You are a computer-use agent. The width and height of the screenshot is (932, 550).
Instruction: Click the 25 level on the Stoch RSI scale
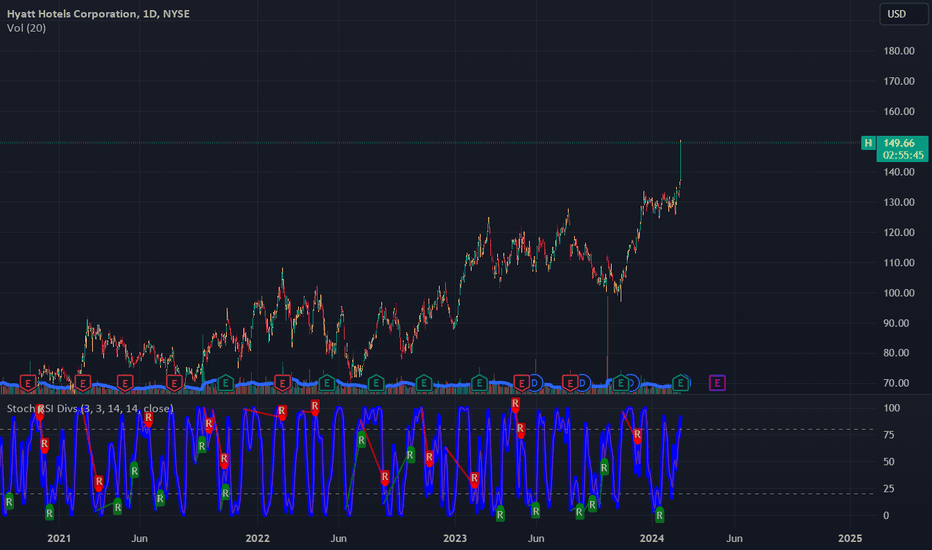point(888,489)
